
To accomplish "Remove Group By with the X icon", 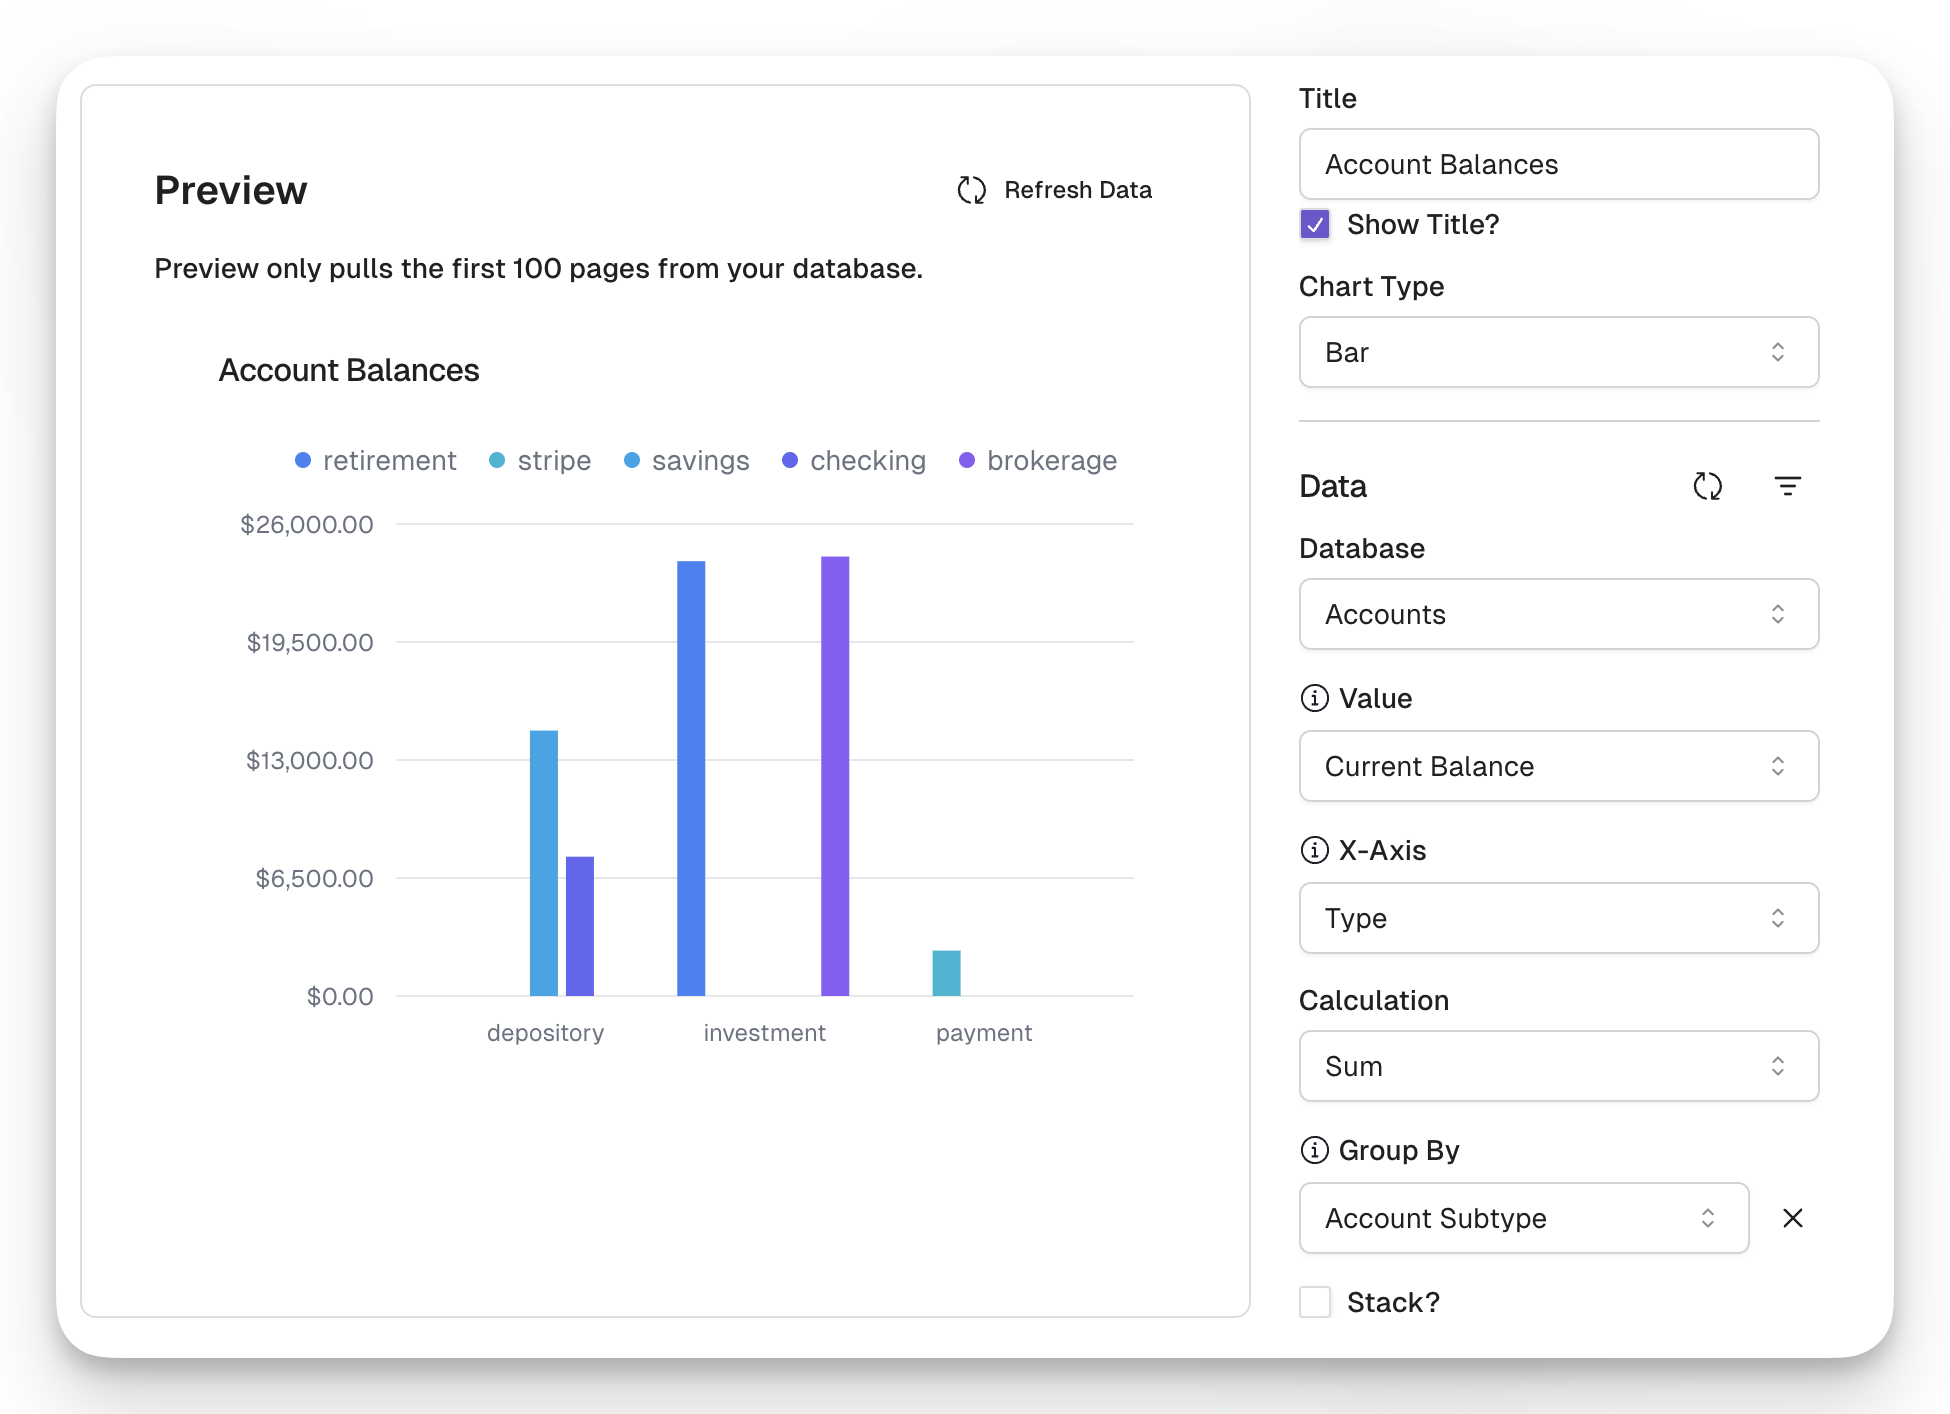I will tap(1792, 1218).
